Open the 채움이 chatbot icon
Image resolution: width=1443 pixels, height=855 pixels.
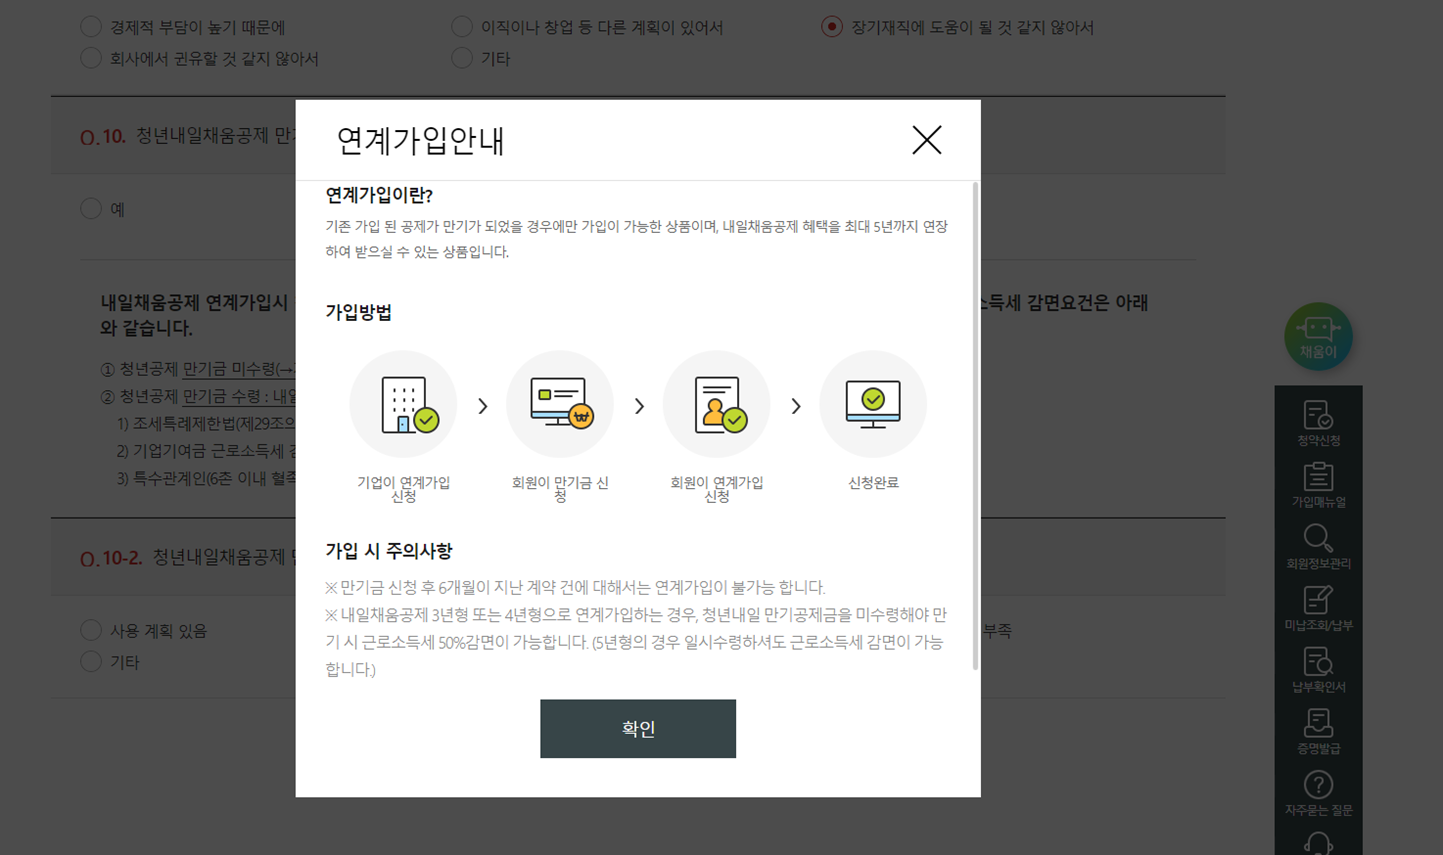[1318, 337]
